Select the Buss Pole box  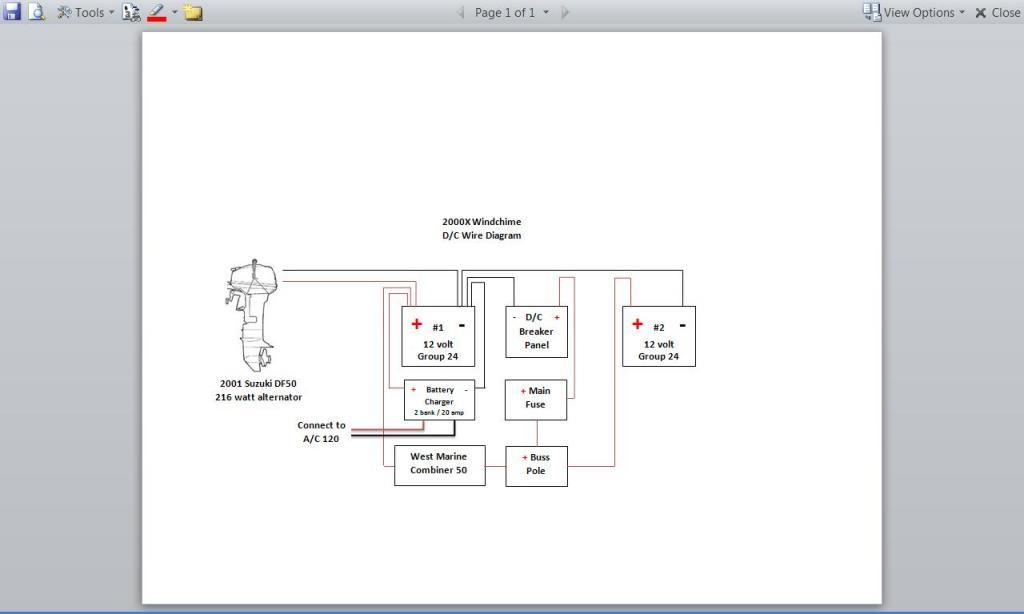pyautogui.click(x=536, y=465)
